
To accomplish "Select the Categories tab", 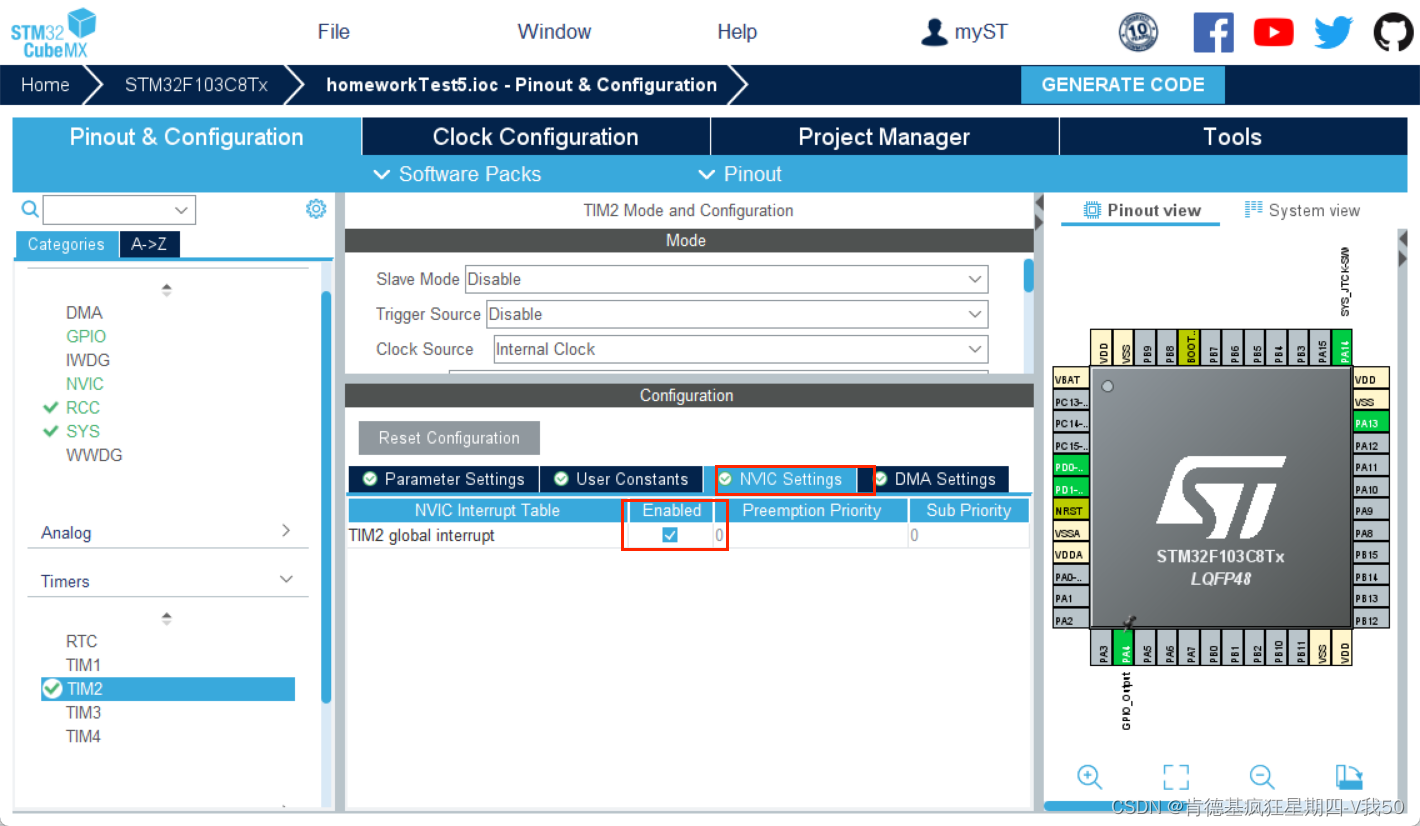I will (66, 244).
